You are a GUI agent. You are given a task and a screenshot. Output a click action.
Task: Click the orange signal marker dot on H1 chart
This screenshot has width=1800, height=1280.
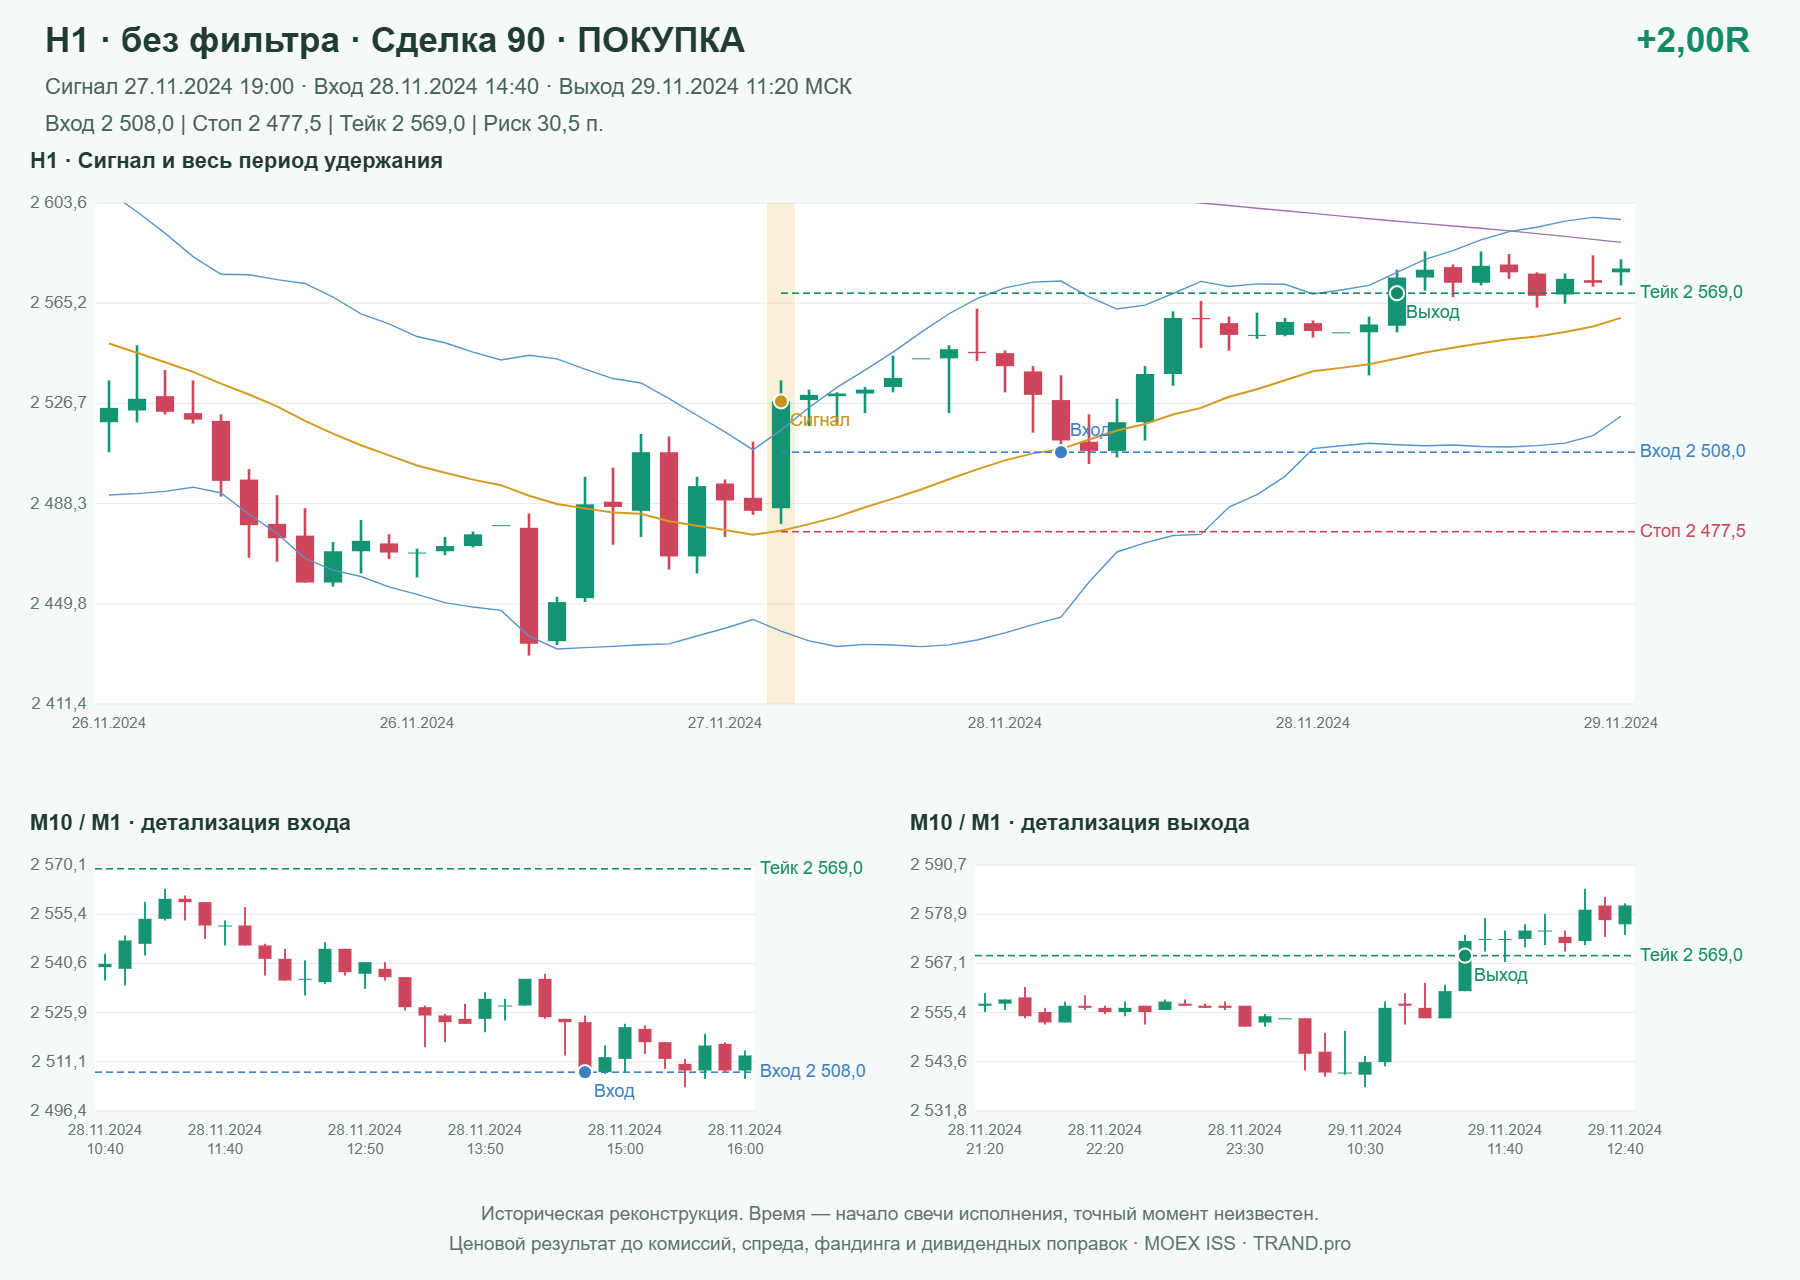781,402
